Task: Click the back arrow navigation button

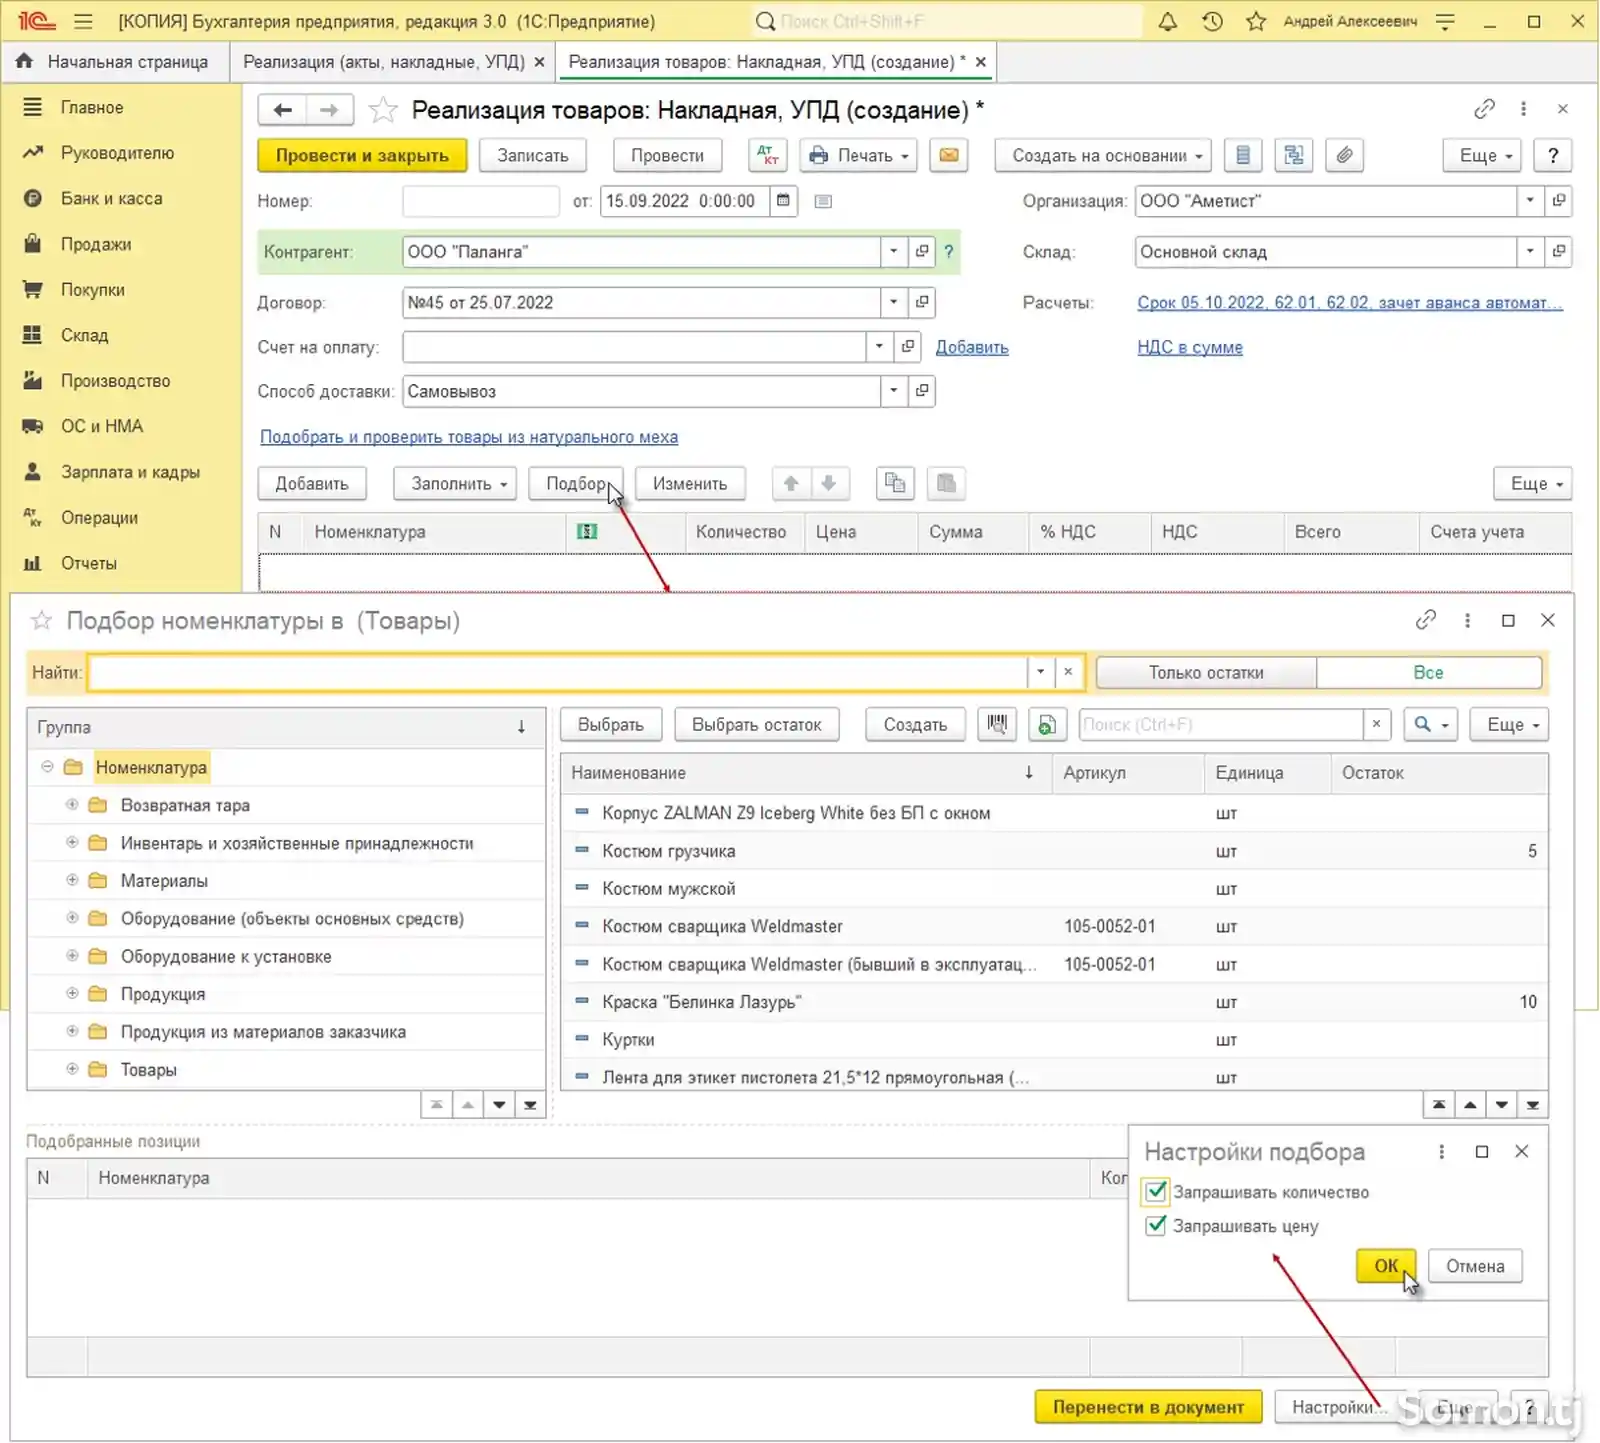Action: (x=282, y=109)
